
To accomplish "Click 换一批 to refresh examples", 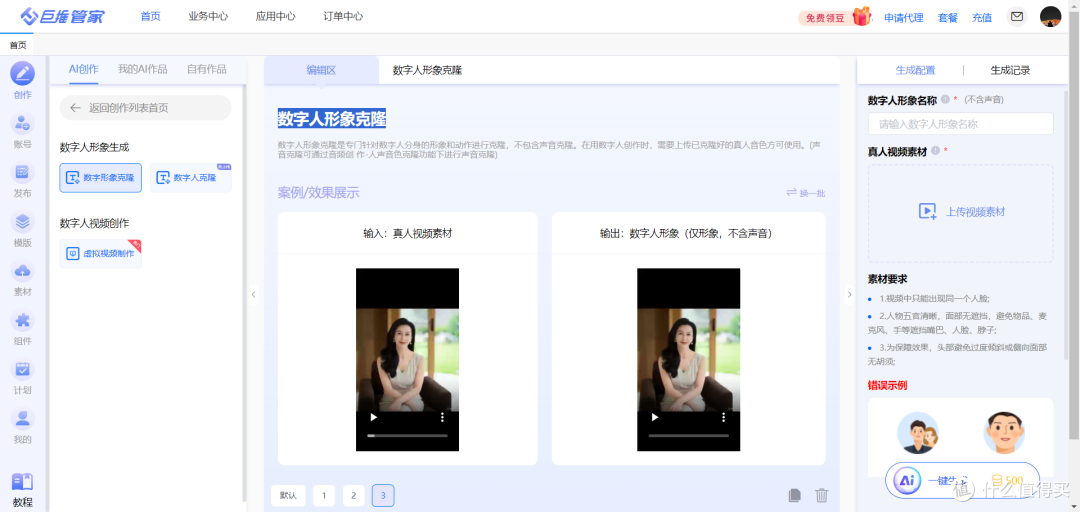I will pos(805,193).
